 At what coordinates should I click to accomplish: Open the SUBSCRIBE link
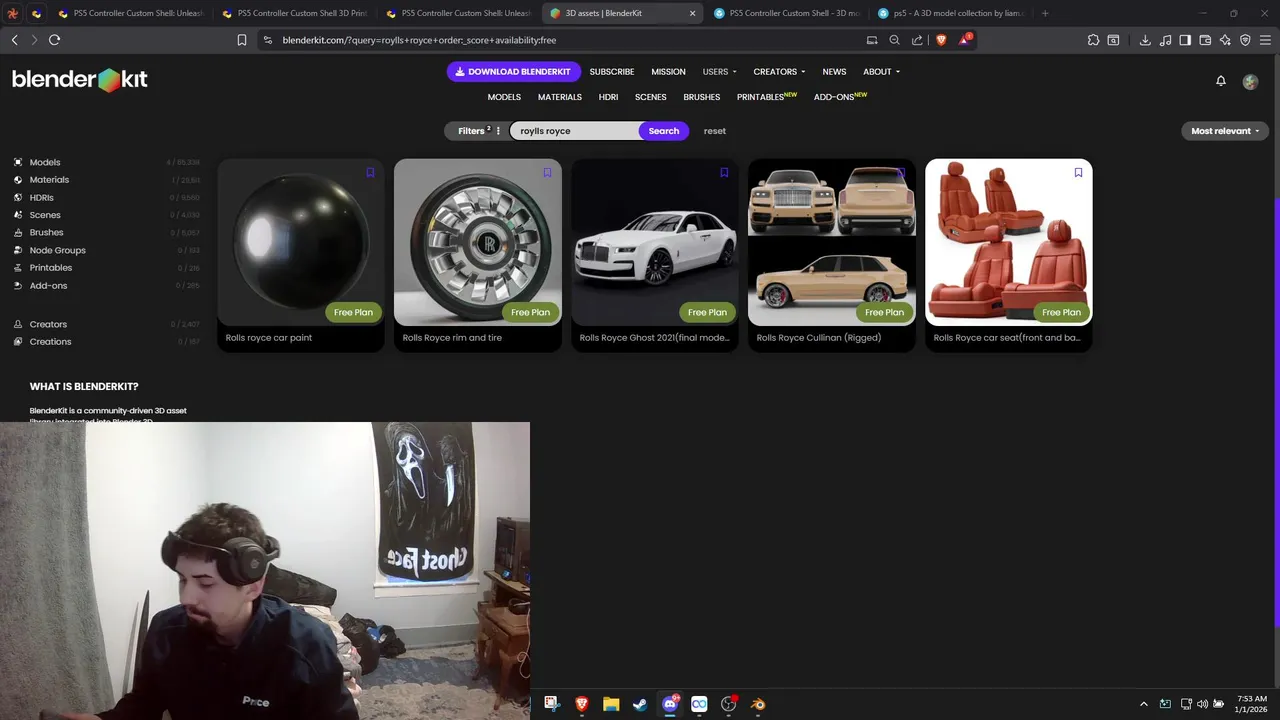pos(612,72)
